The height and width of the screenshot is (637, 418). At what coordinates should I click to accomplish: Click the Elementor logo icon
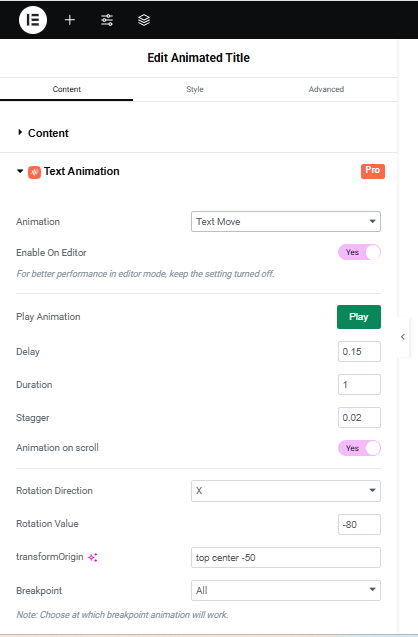32,20
